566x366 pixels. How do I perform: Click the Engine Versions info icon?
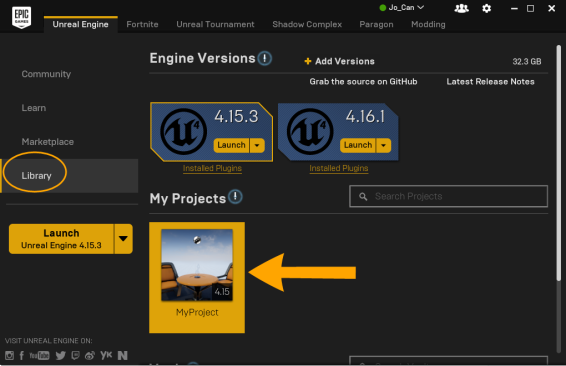click(265, 58)
